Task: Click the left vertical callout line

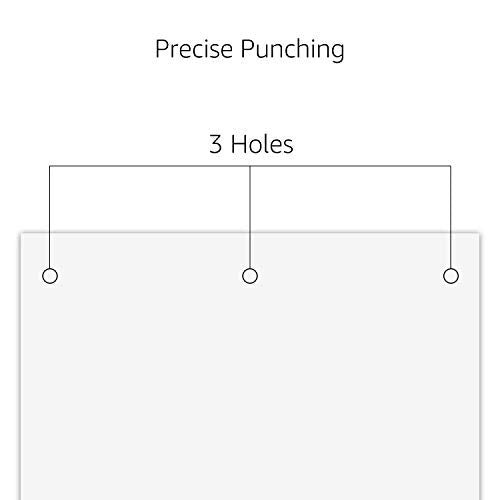Action: [x=50, y=217]
